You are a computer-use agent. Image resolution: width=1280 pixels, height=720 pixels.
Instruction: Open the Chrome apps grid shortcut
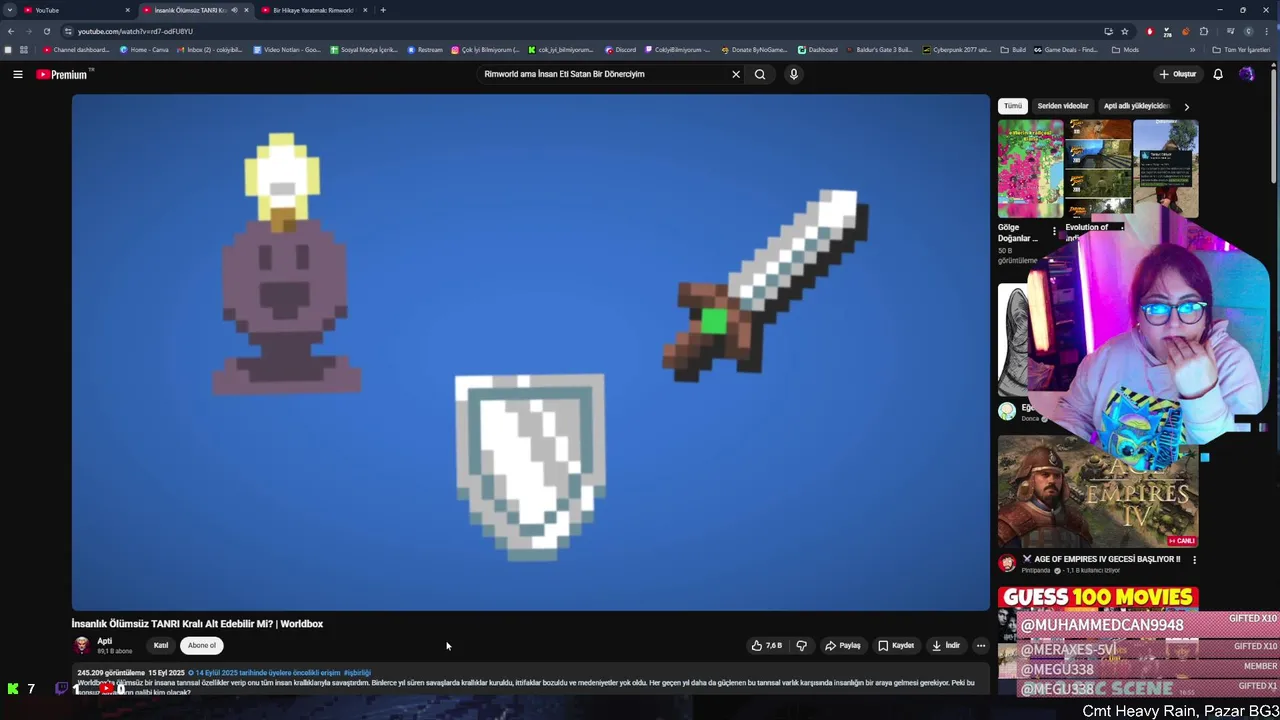pyautogui.click(x=23, y=50)
